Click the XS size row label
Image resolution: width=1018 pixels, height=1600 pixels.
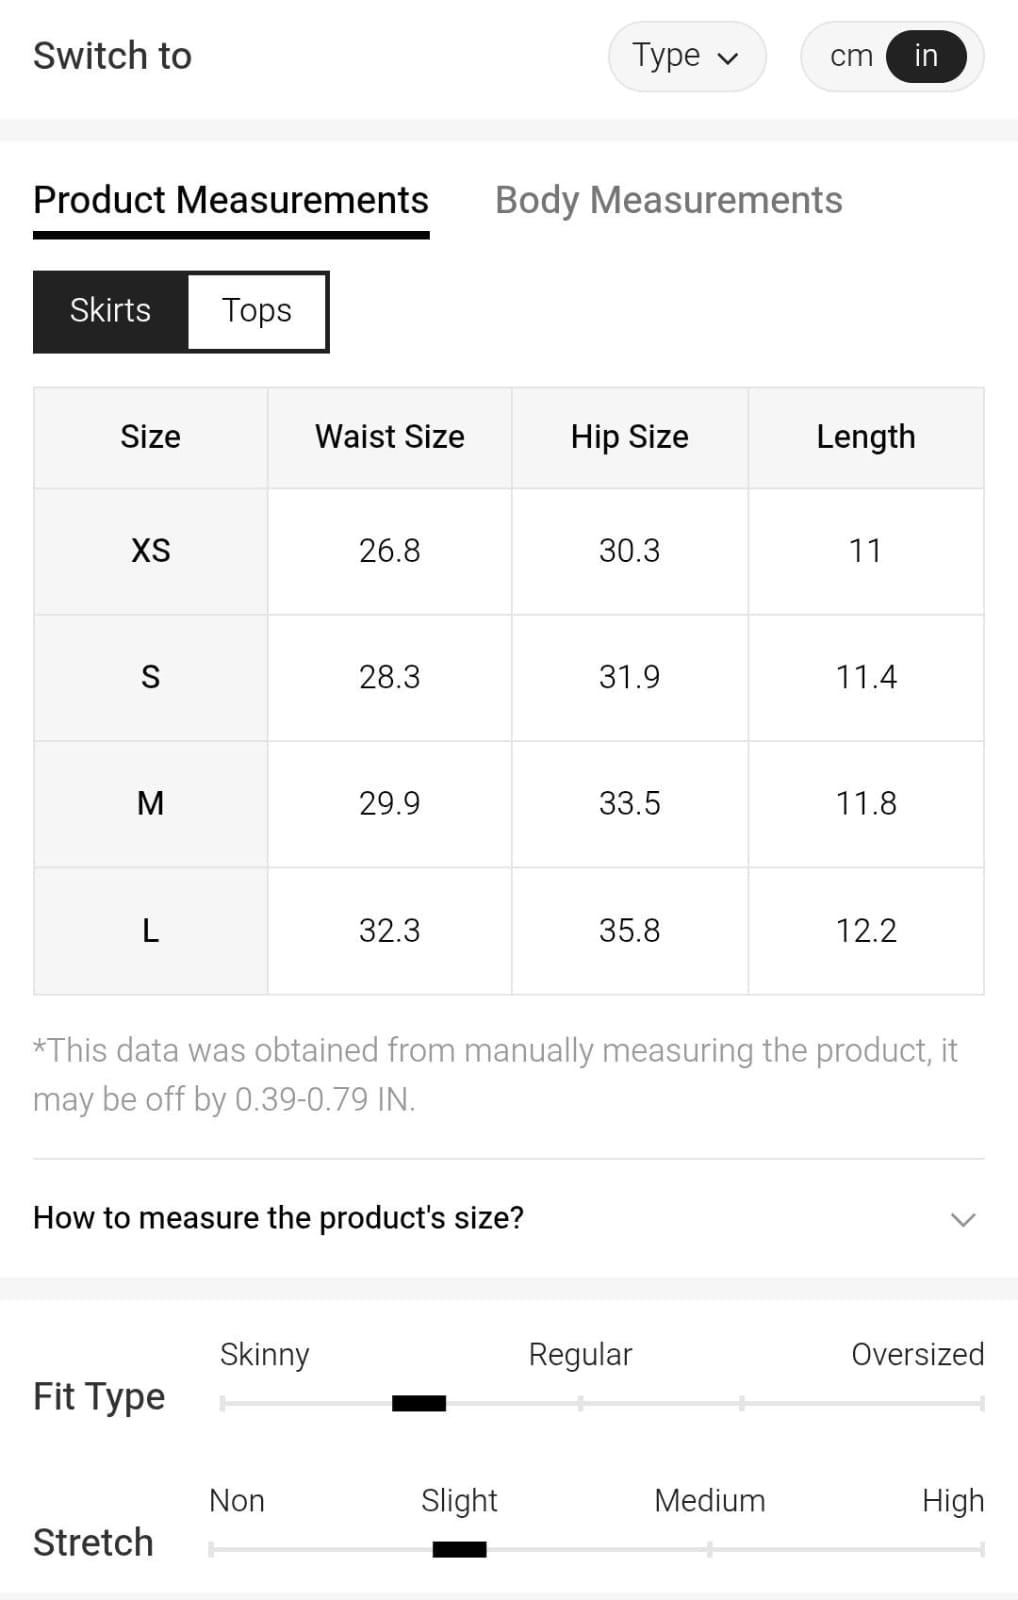[151, 551]
